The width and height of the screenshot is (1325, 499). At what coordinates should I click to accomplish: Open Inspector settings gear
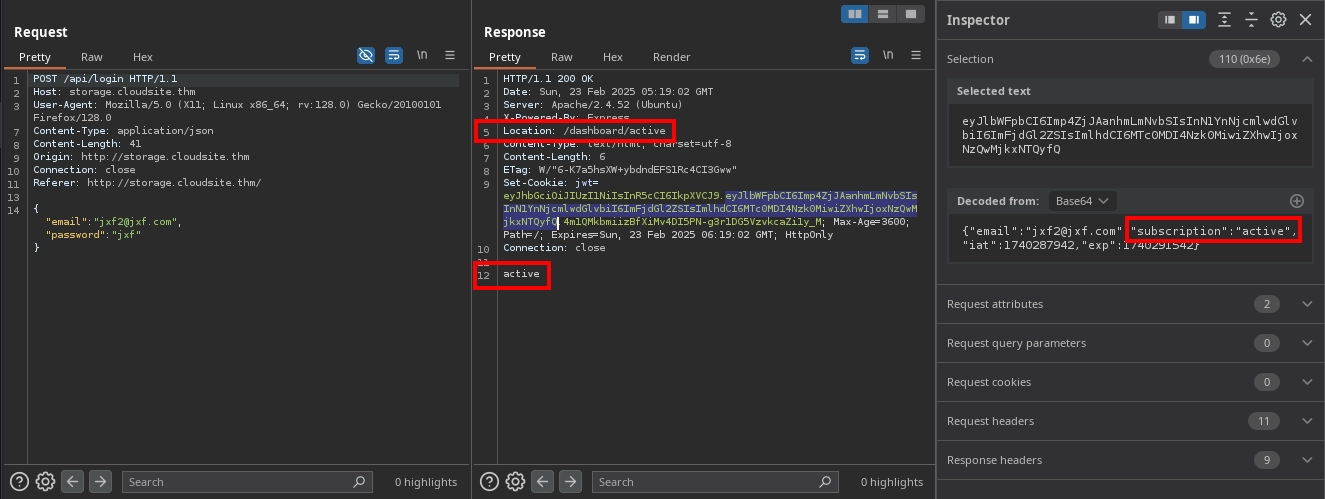coord(1278,20)
